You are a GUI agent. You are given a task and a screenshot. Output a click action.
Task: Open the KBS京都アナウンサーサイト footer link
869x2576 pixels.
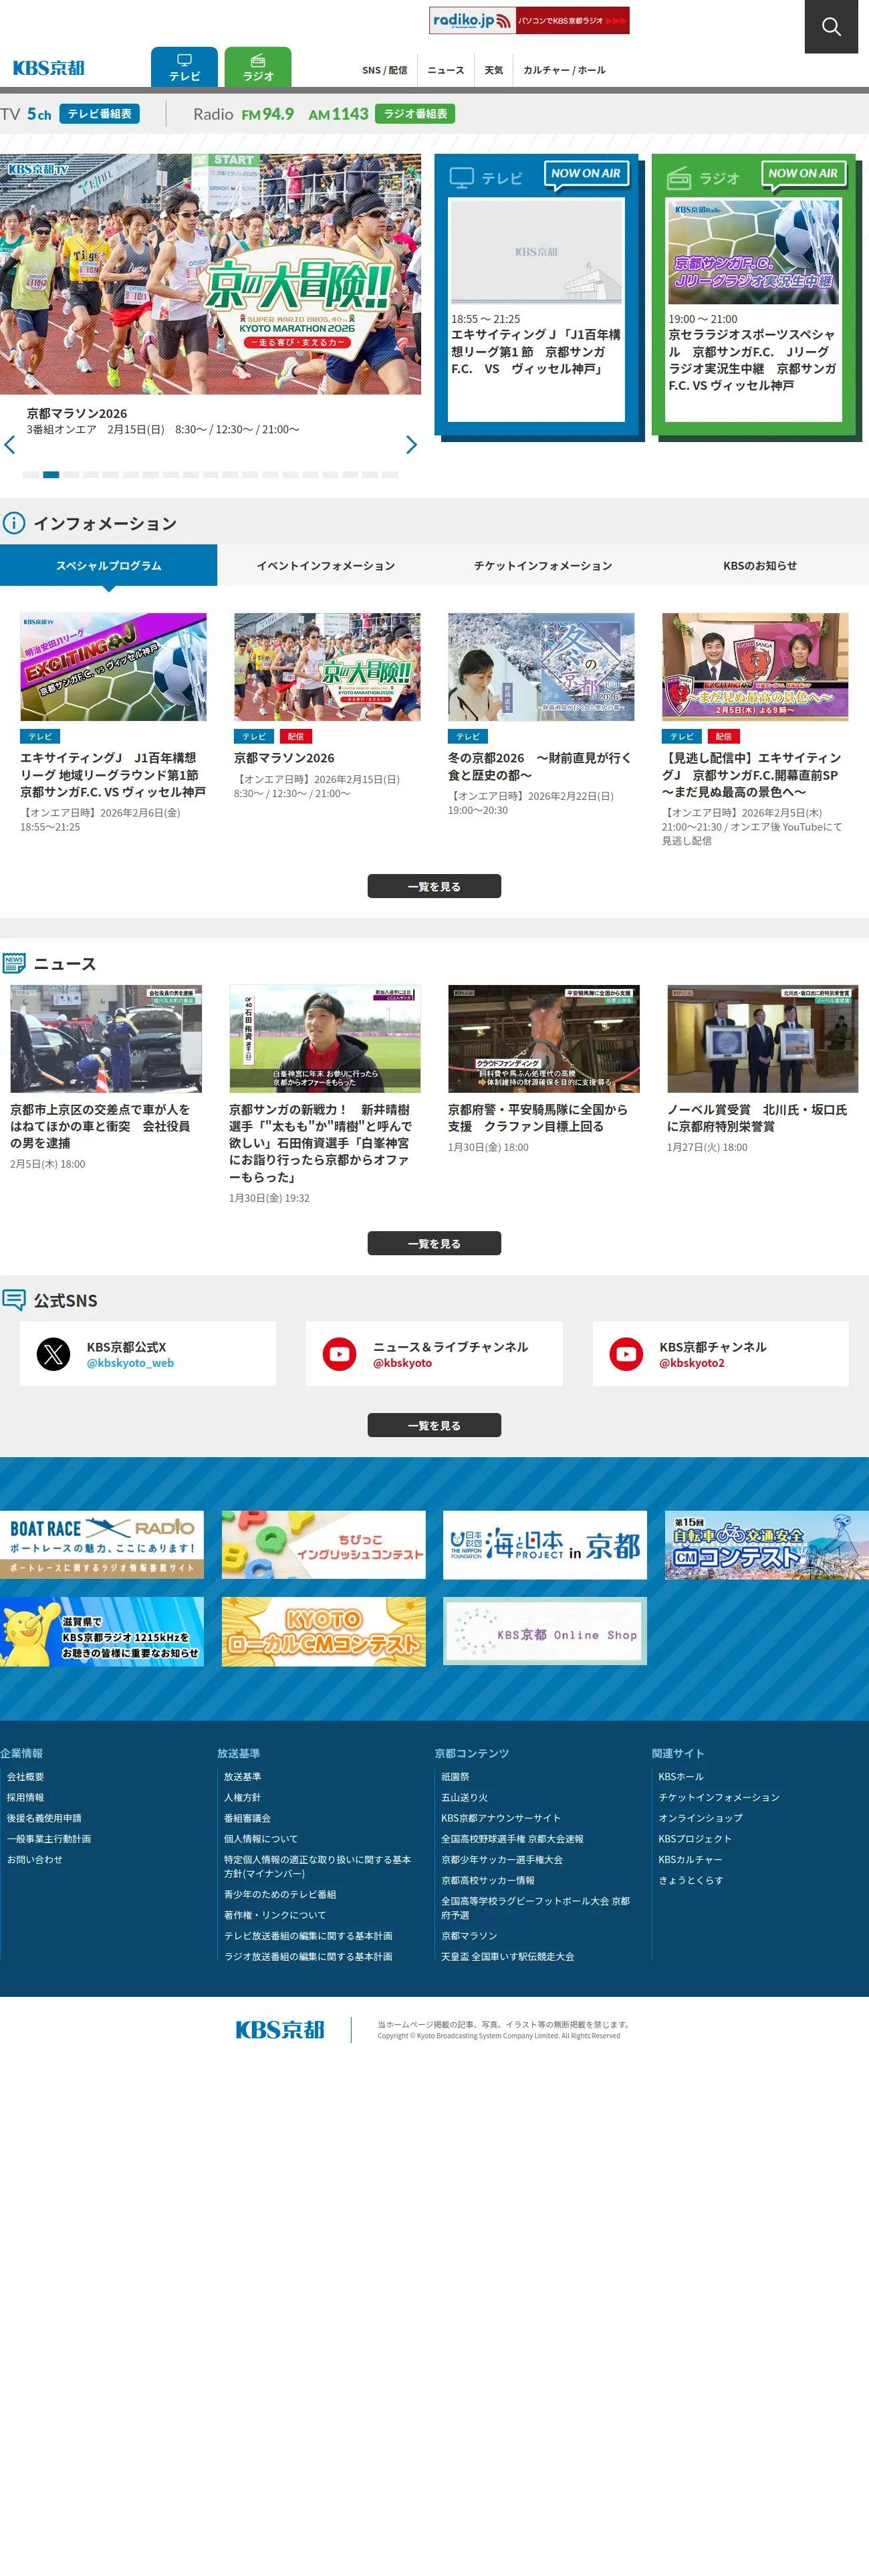tap(501, 1819)
